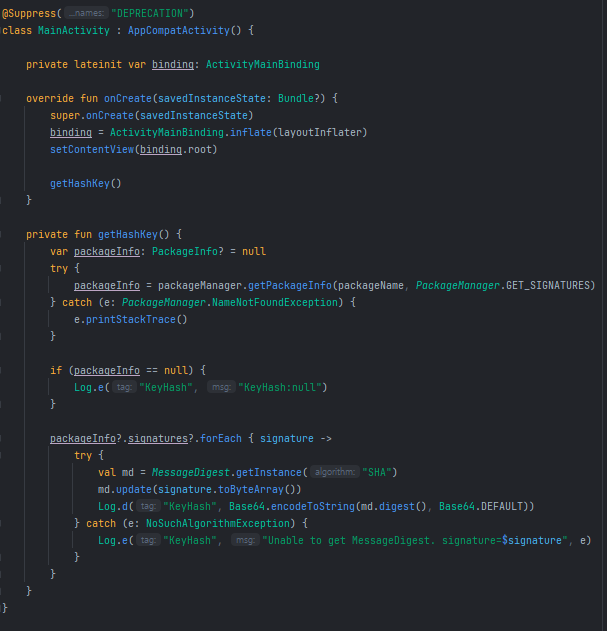Click lowercase packageManager before getPackageInfo

point(200,285)
